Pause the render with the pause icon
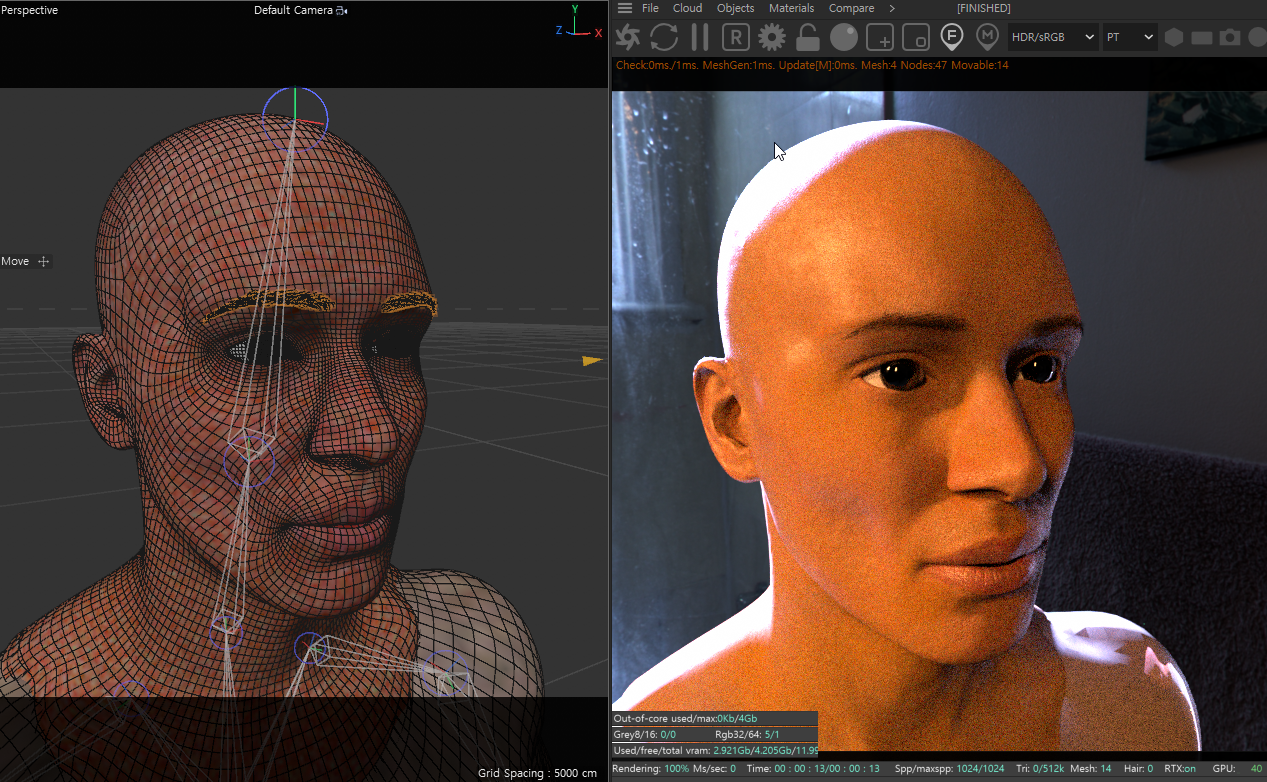Viewport: 1267px width, 782px height. [x=700, y=38]
